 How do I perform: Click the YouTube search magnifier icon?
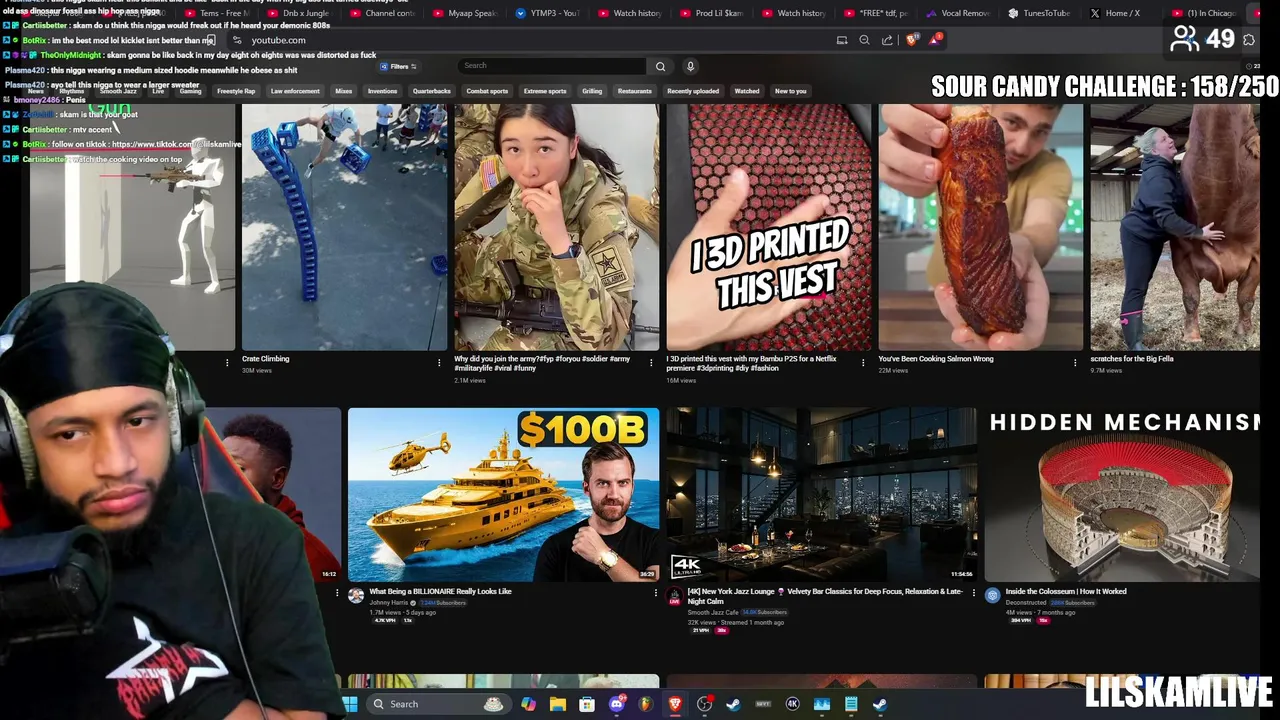point(660,66)
